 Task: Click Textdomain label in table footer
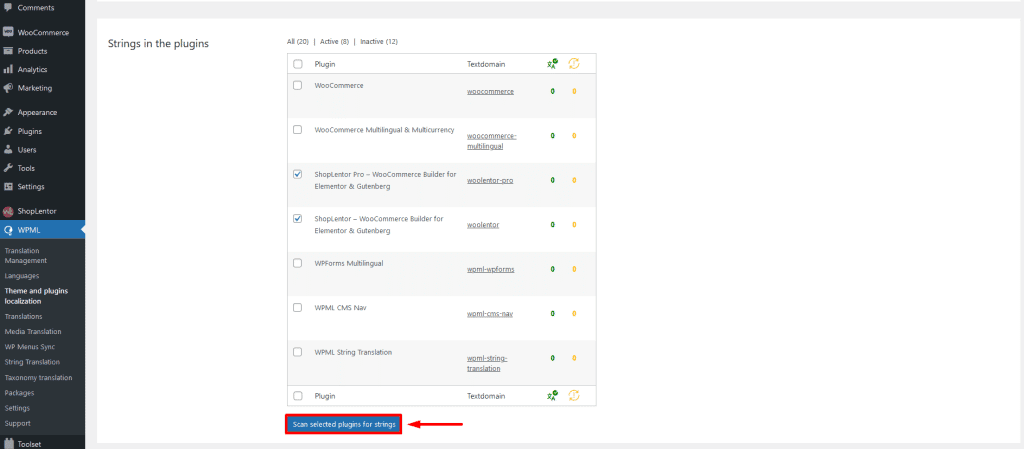(x=487, y=395)
